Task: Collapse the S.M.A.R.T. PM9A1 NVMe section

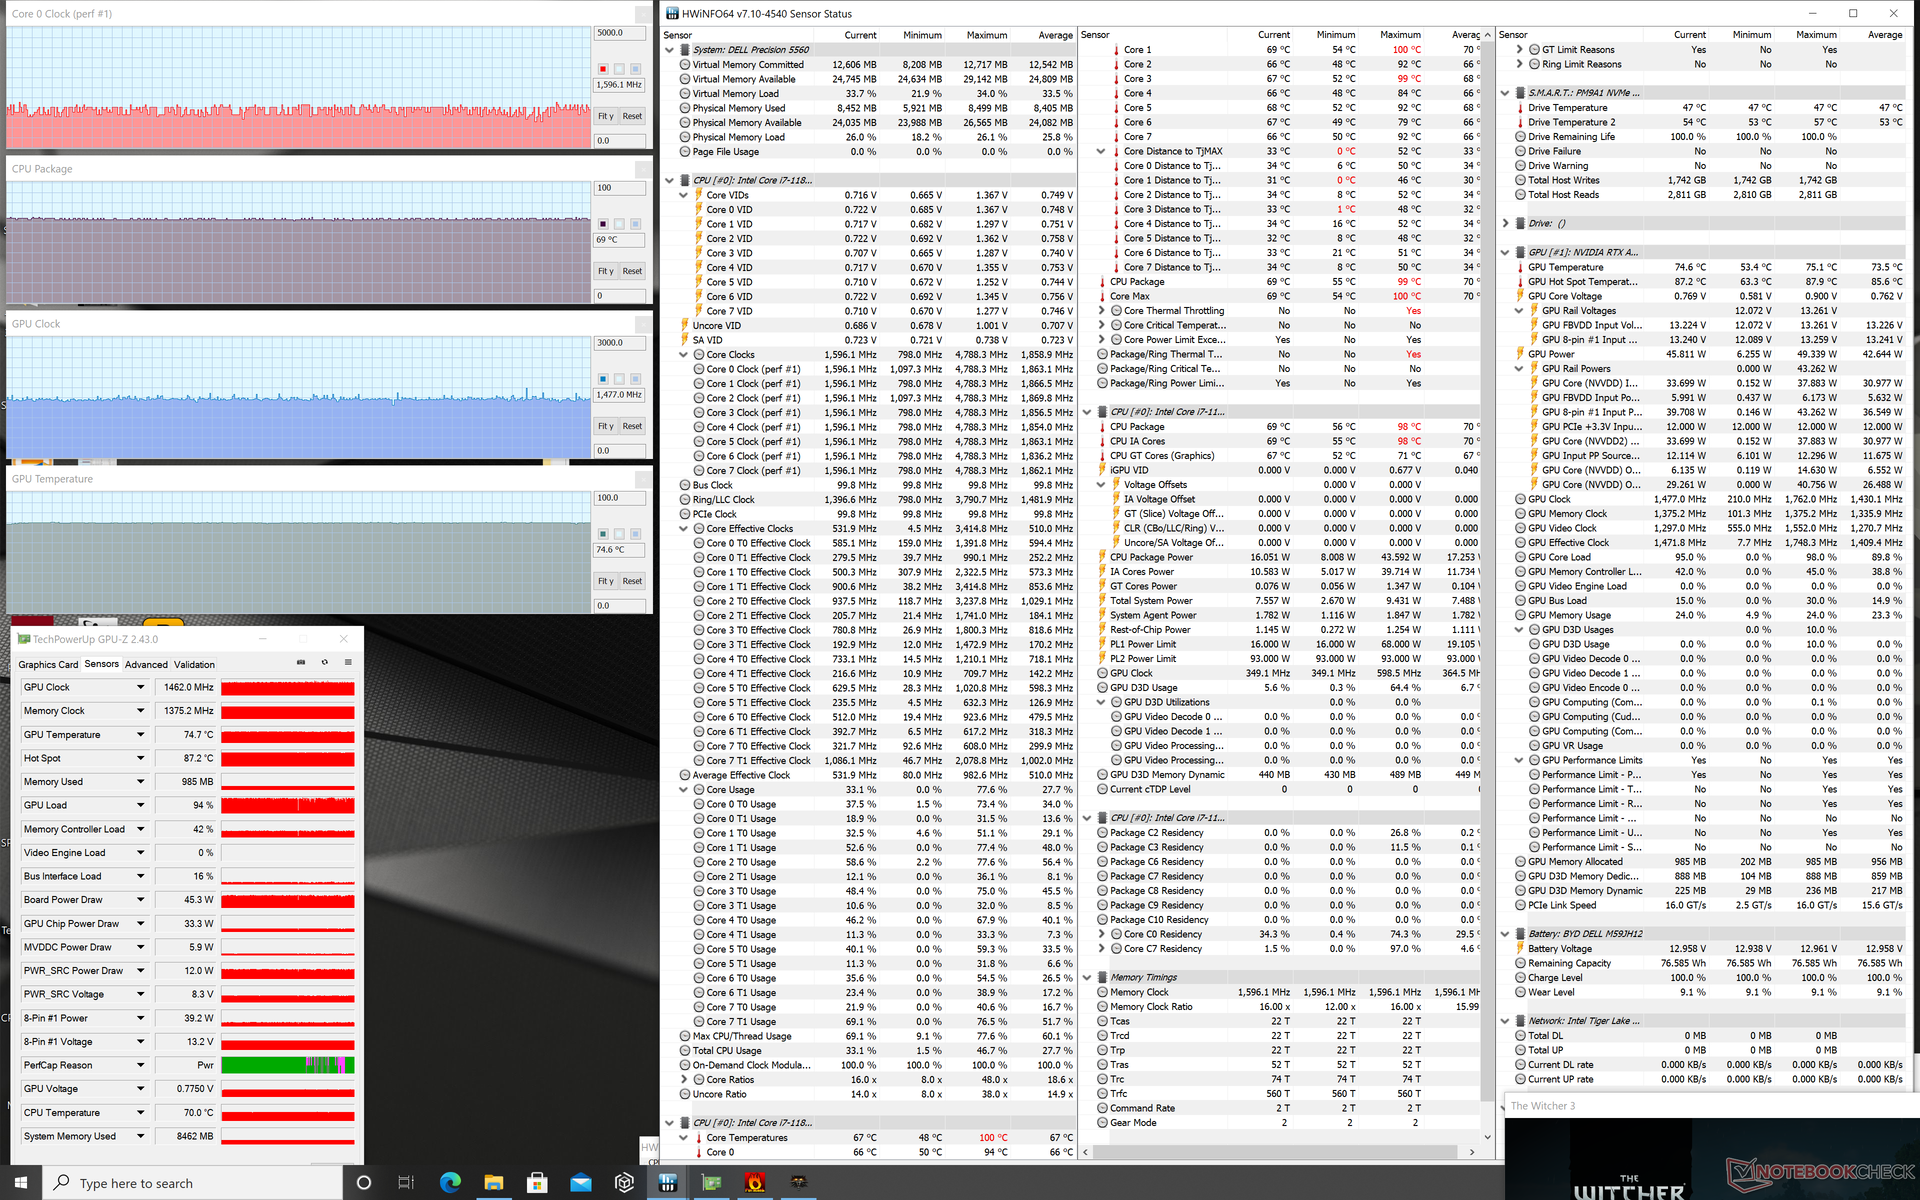Action: click(1505, 93)
